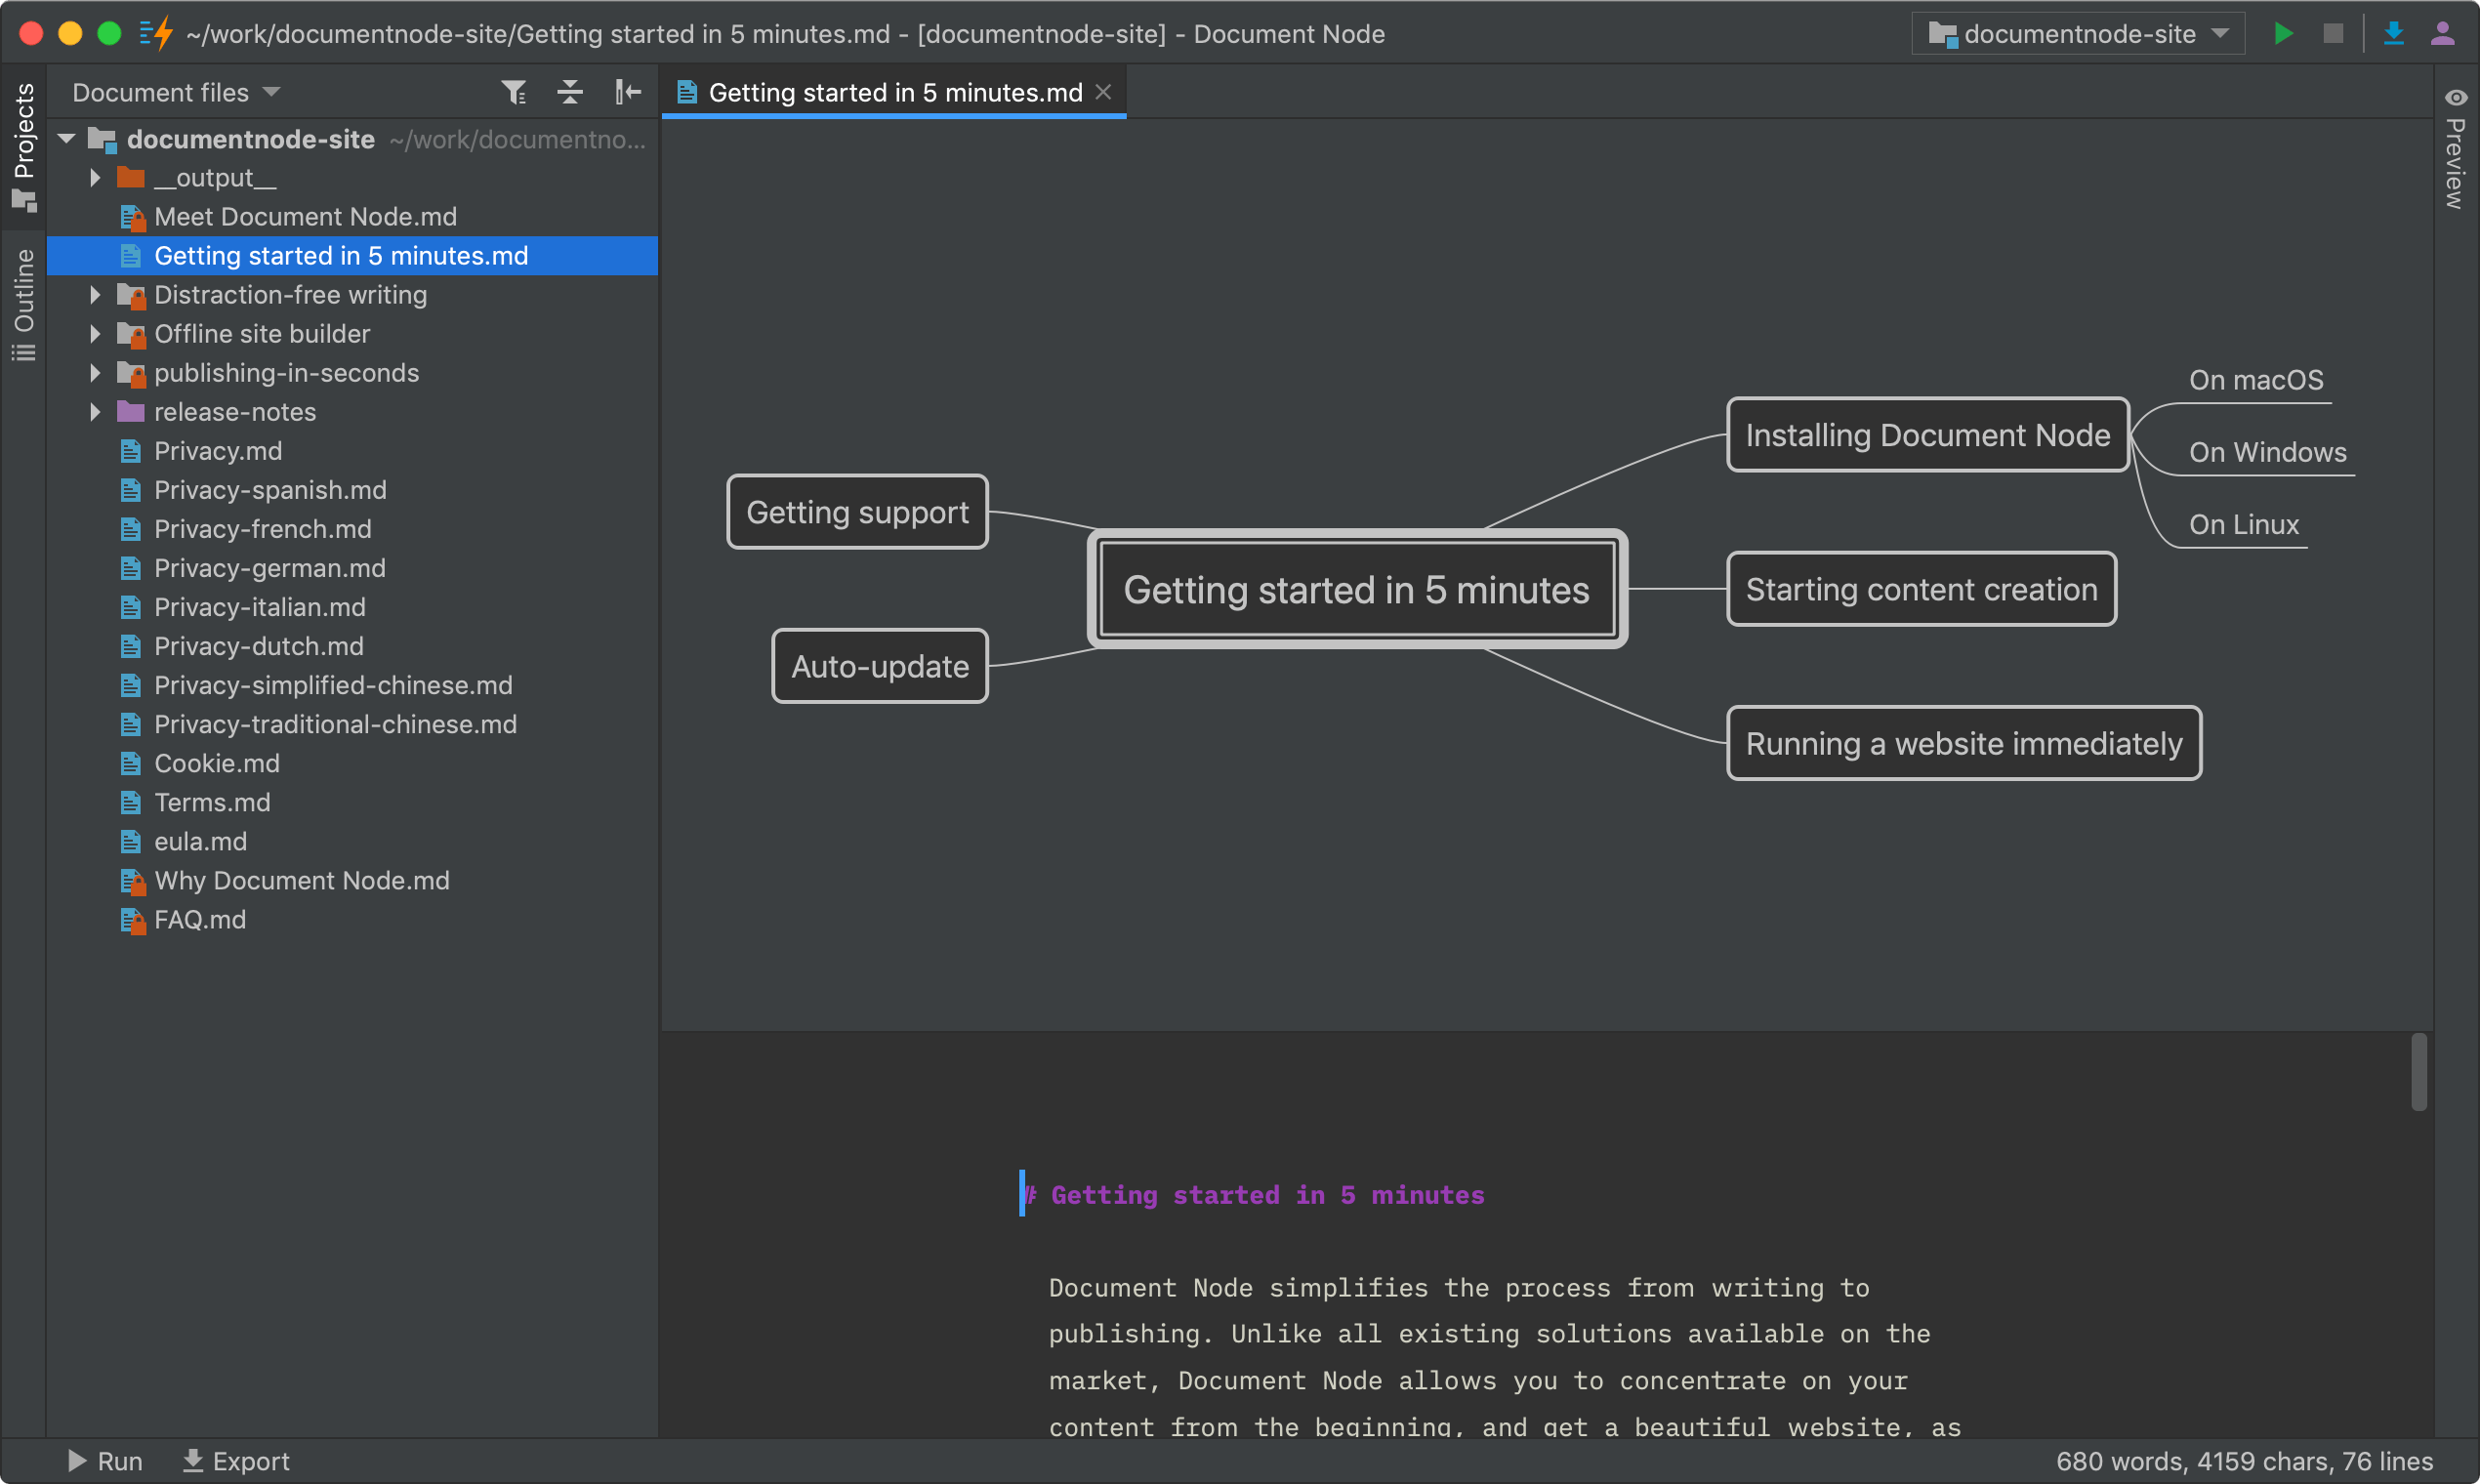Screen dimensions: 2480x1484
Task: Open Privacy-spanish.md file
Action: [x=270, y=490]
